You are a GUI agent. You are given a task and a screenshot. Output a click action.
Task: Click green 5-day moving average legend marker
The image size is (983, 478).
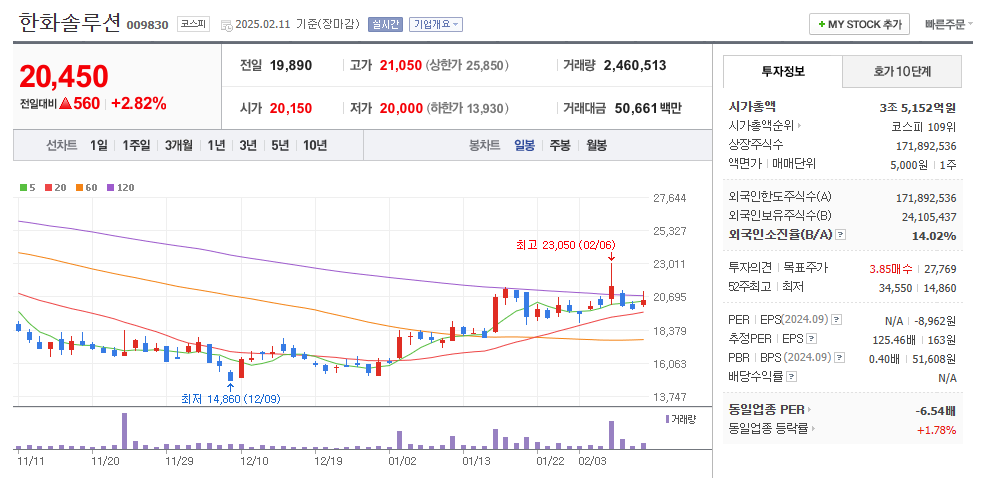23,188
